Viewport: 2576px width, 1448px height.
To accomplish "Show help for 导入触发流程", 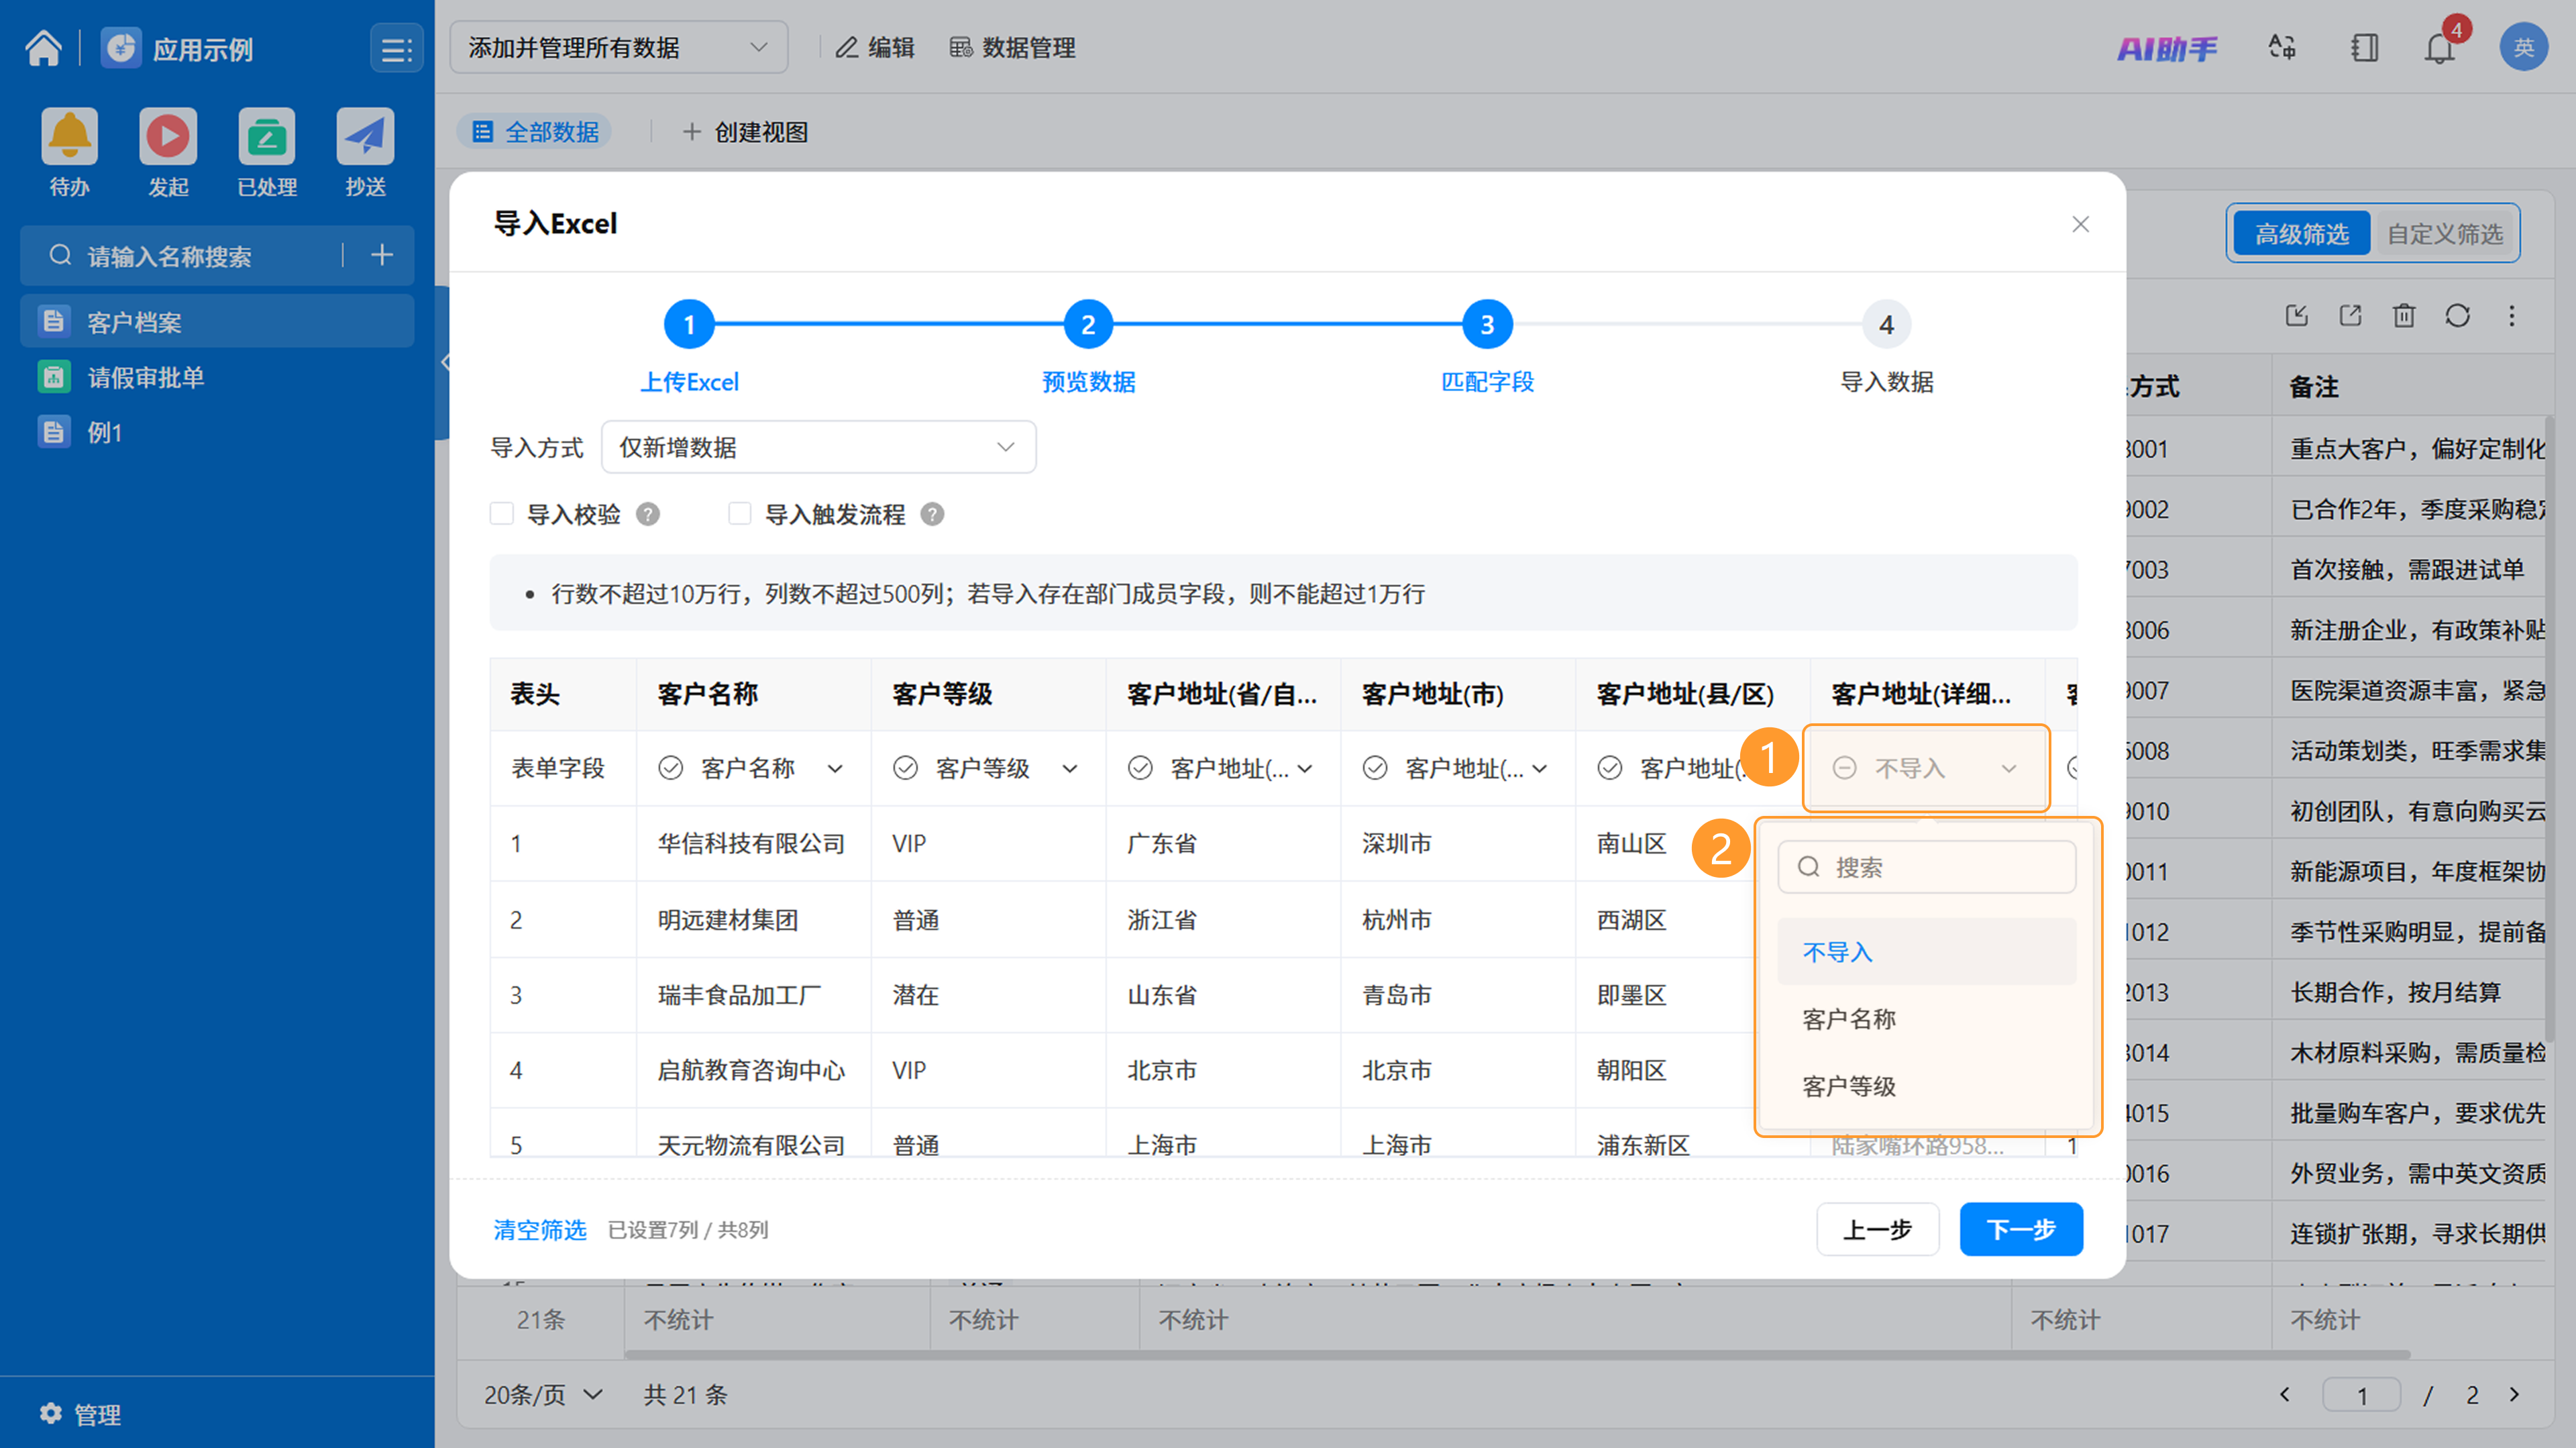I will coord(932,514).
